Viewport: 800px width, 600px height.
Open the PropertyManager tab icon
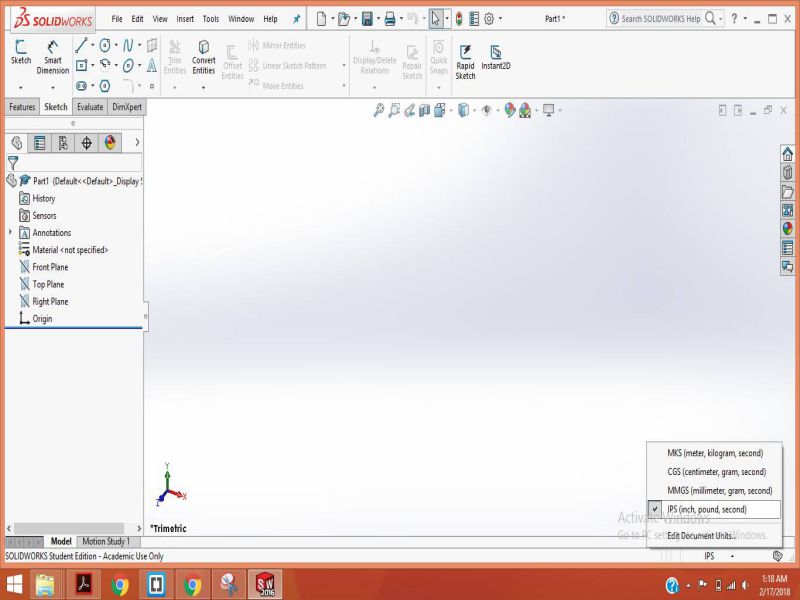39,142
